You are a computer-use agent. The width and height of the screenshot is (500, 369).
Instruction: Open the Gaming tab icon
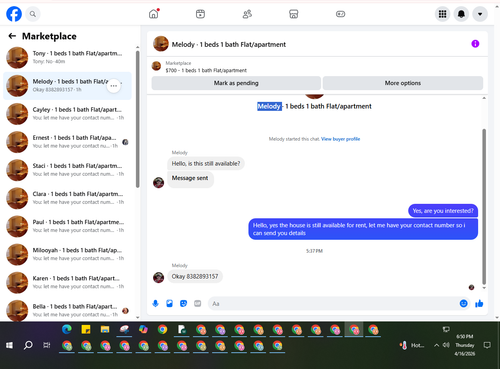point(340,14)
